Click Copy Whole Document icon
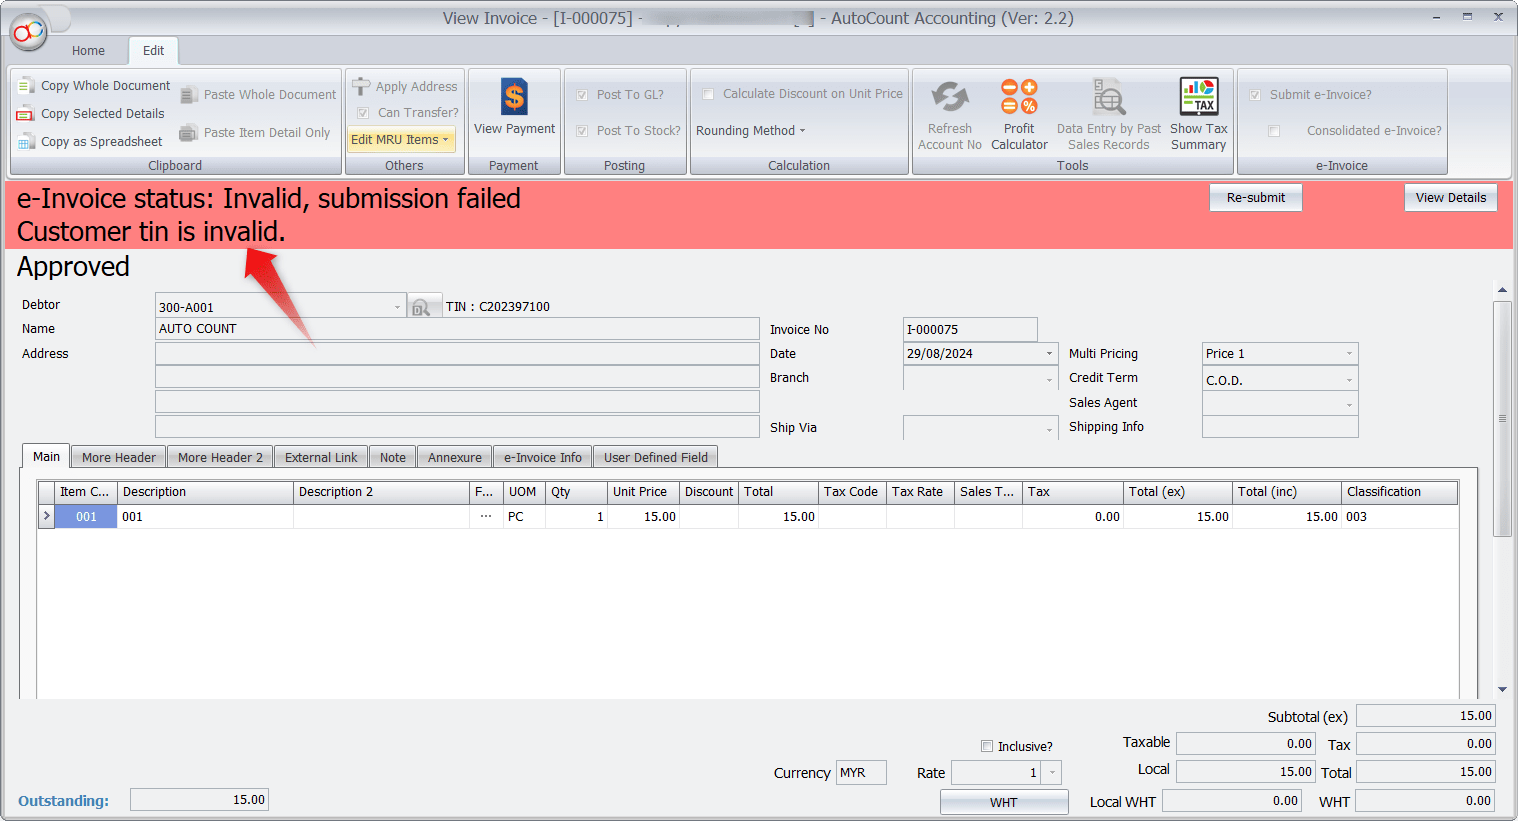The width and height of the screenshot is (1518, 821). [x=26, y=86]
